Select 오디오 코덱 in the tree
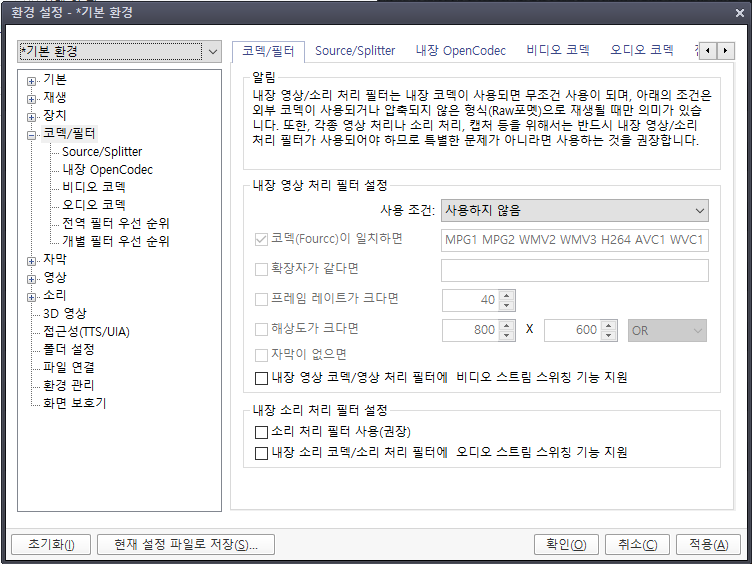752x564 pixels. (x=94, y=205)
